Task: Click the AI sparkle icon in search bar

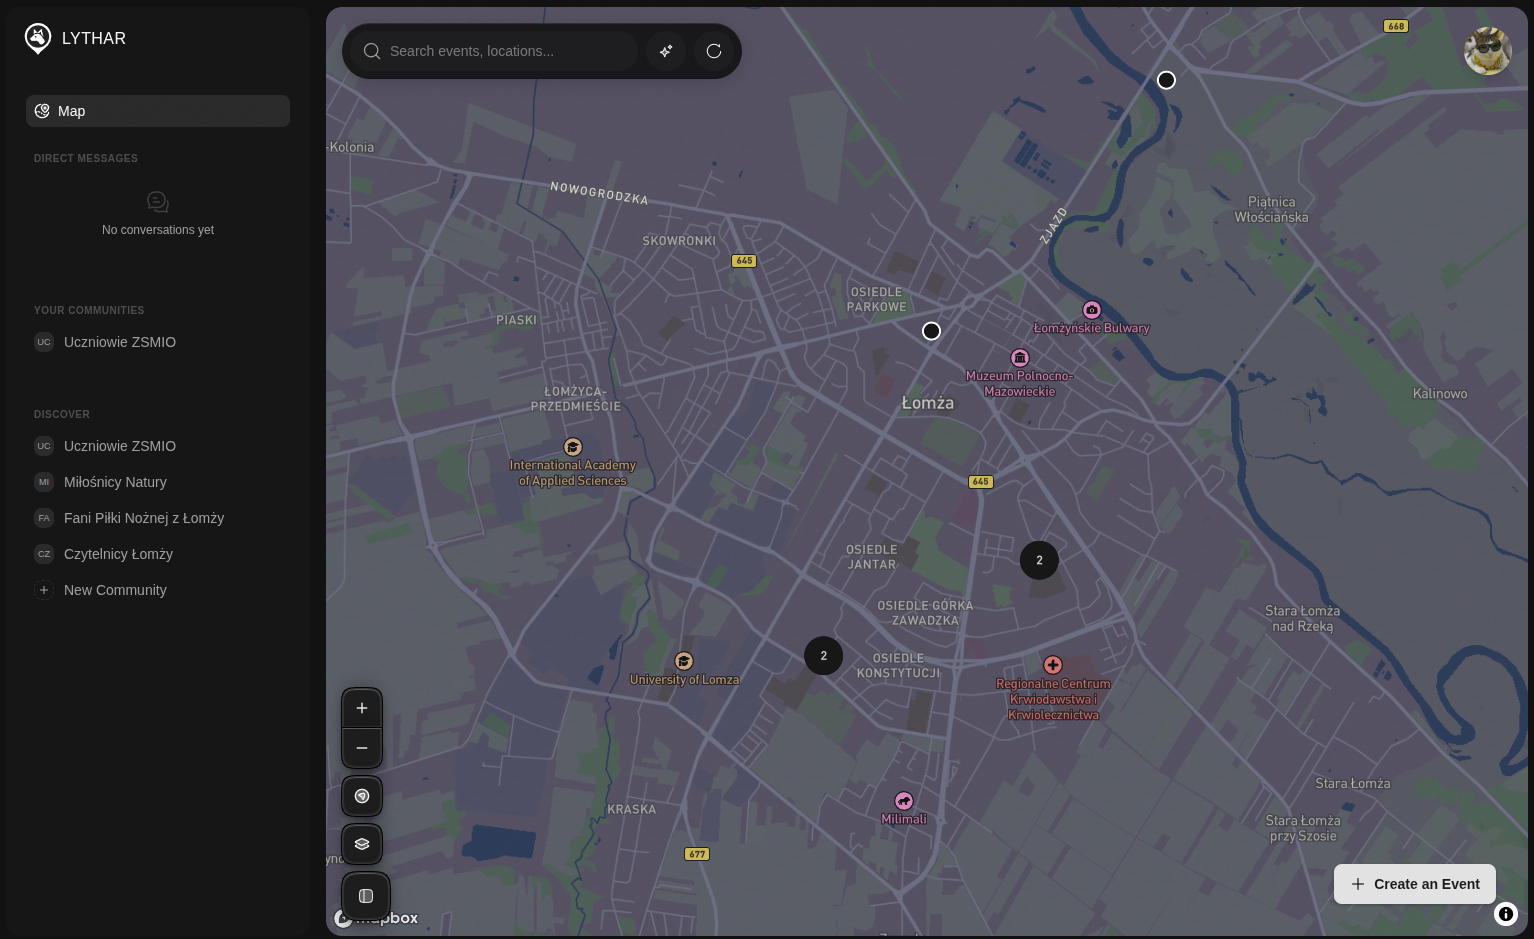Action: [666, 51]
